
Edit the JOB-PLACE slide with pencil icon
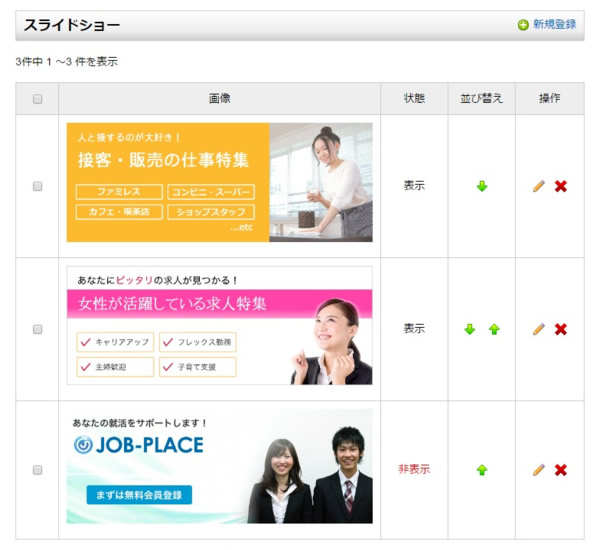click(539, 470)
